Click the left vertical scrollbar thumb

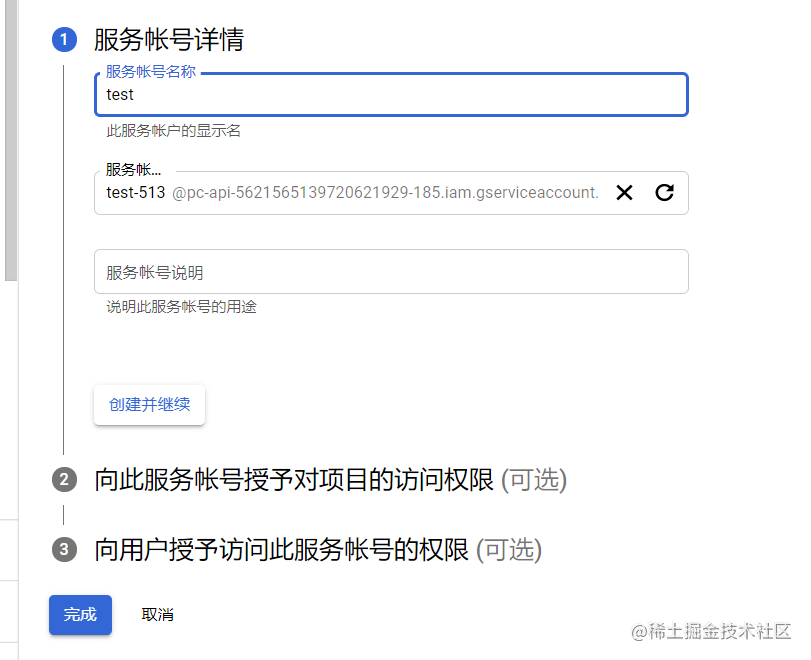tap(11, 140)
